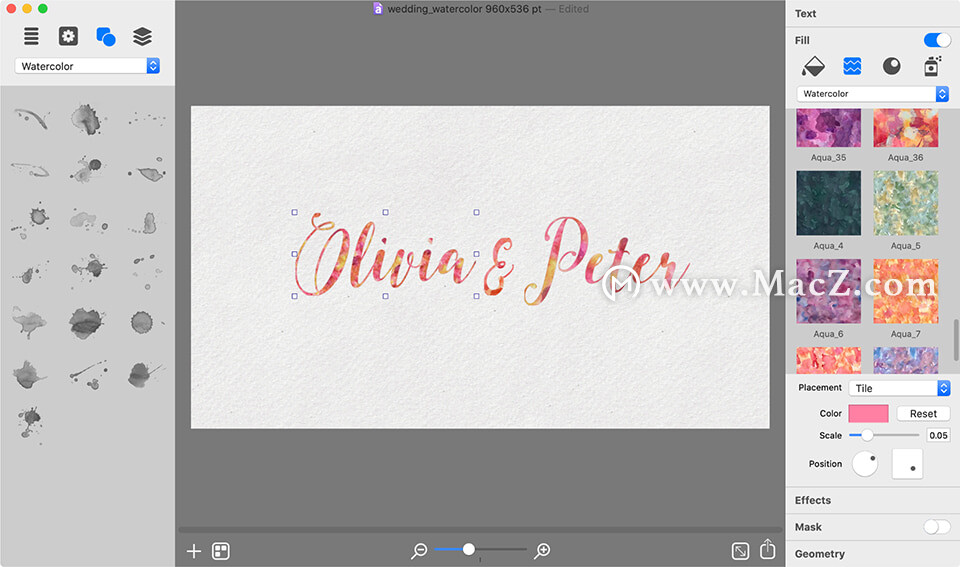Viewport: 960px width, 567px height.
Task: Pick the first watercolor brush stroke shape
Action: tap(31, 118)
